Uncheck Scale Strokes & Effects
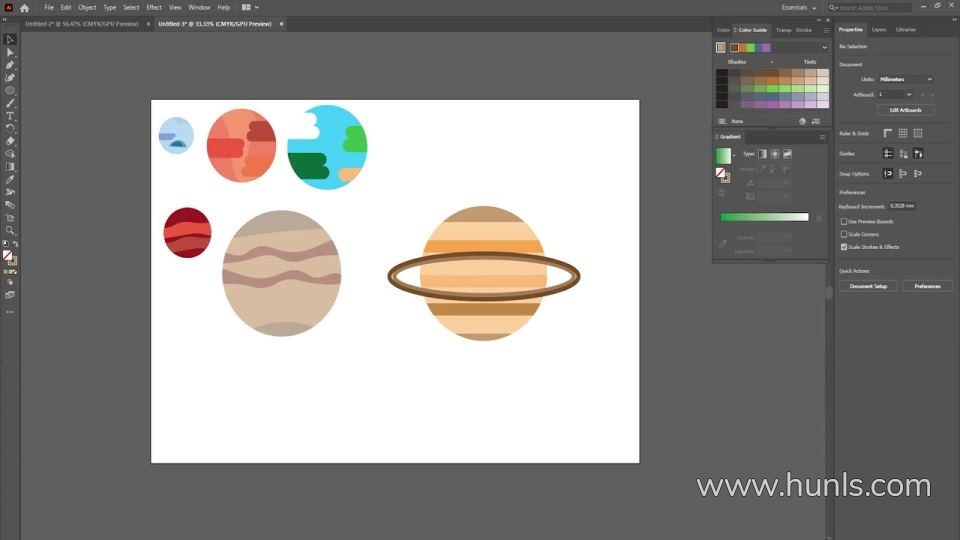The height and width of the screenshot is (540, 960). click(844, 247)
